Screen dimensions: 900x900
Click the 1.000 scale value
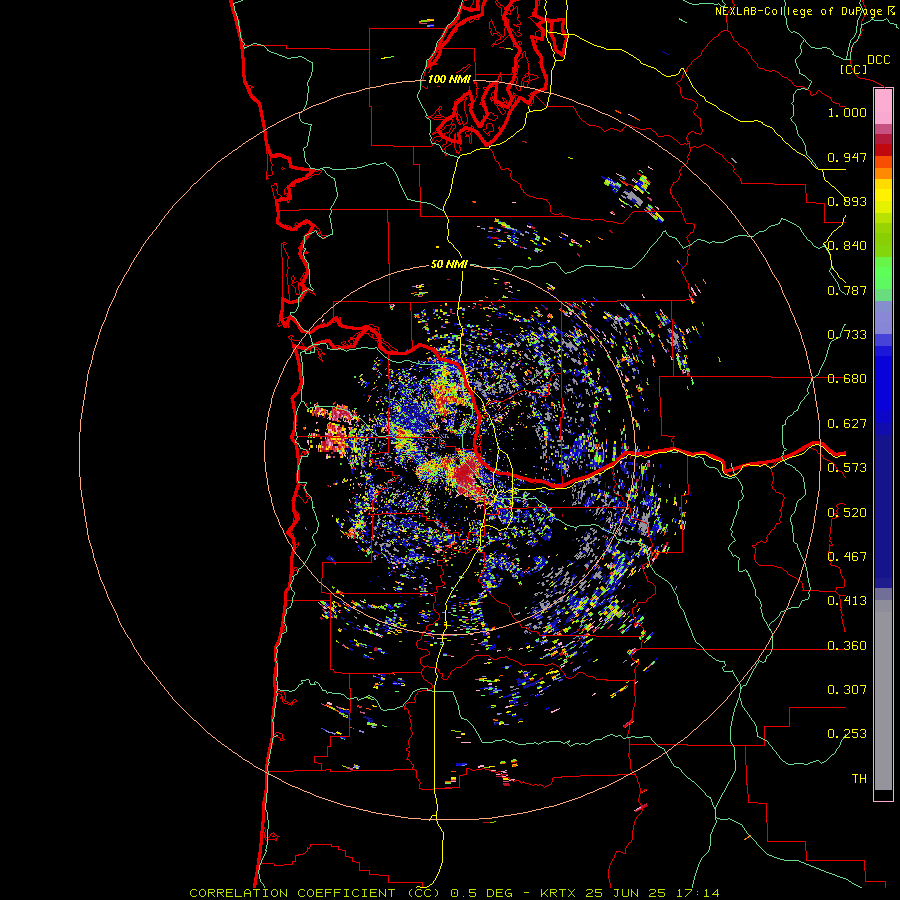847,112
